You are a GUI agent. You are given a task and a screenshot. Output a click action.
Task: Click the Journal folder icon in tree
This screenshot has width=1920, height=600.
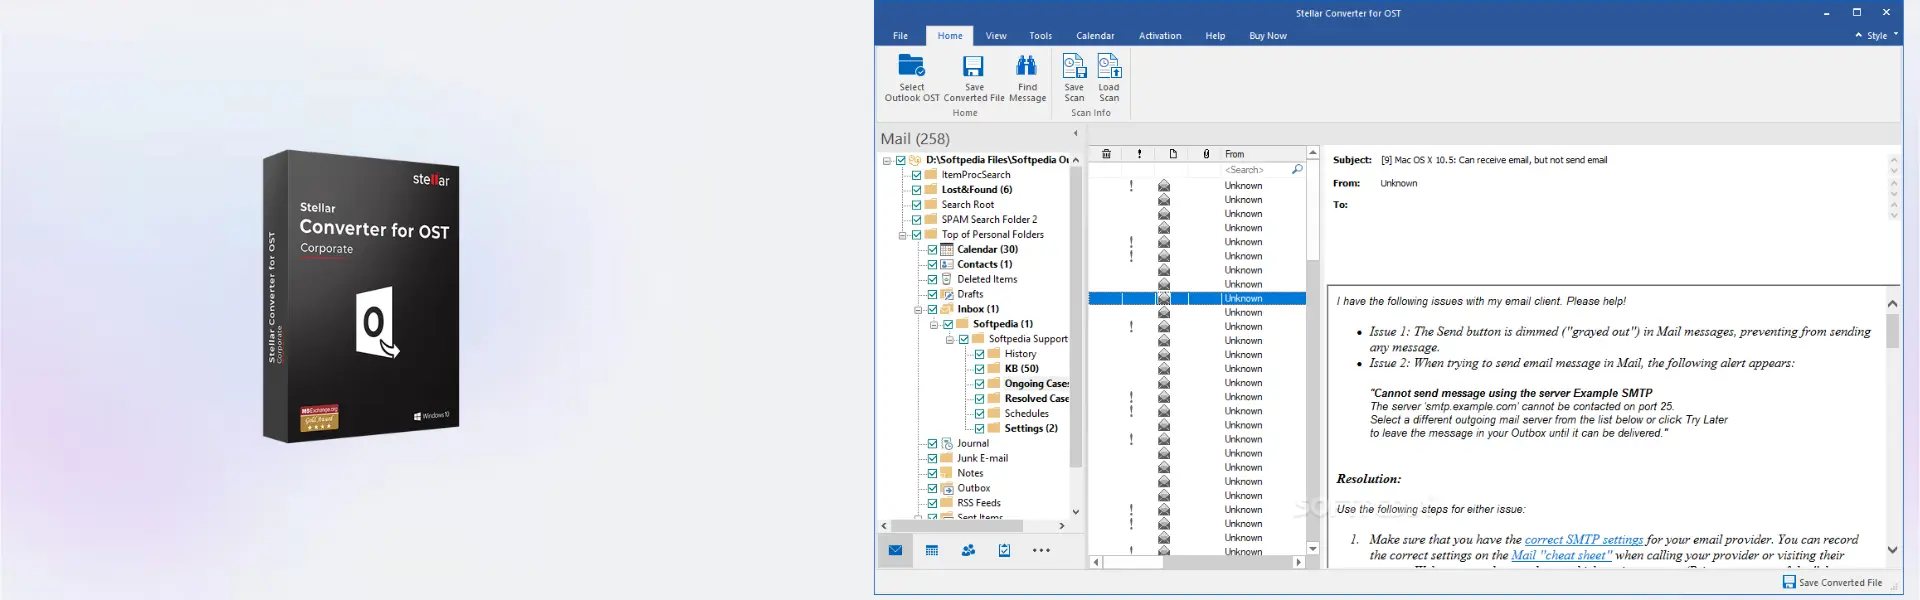(947, 443)
